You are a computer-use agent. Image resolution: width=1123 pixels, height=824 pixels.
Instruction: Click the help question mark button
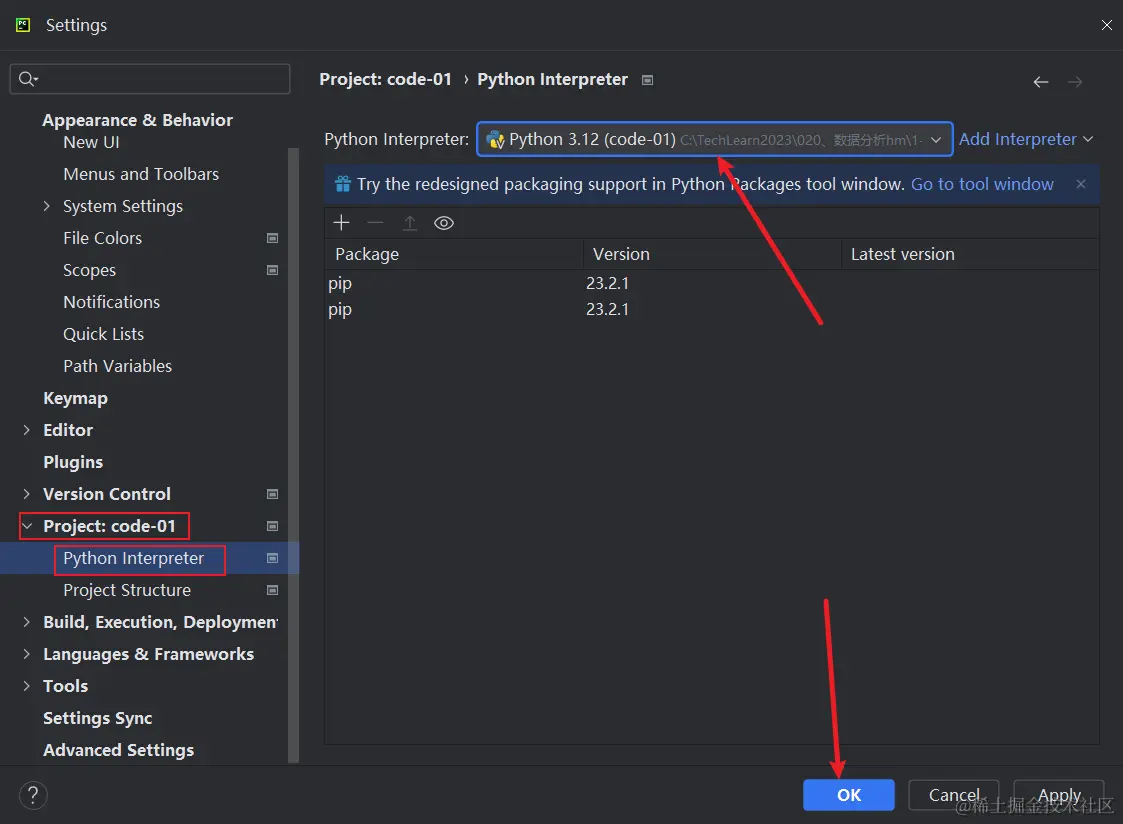(x=33, y=795)
